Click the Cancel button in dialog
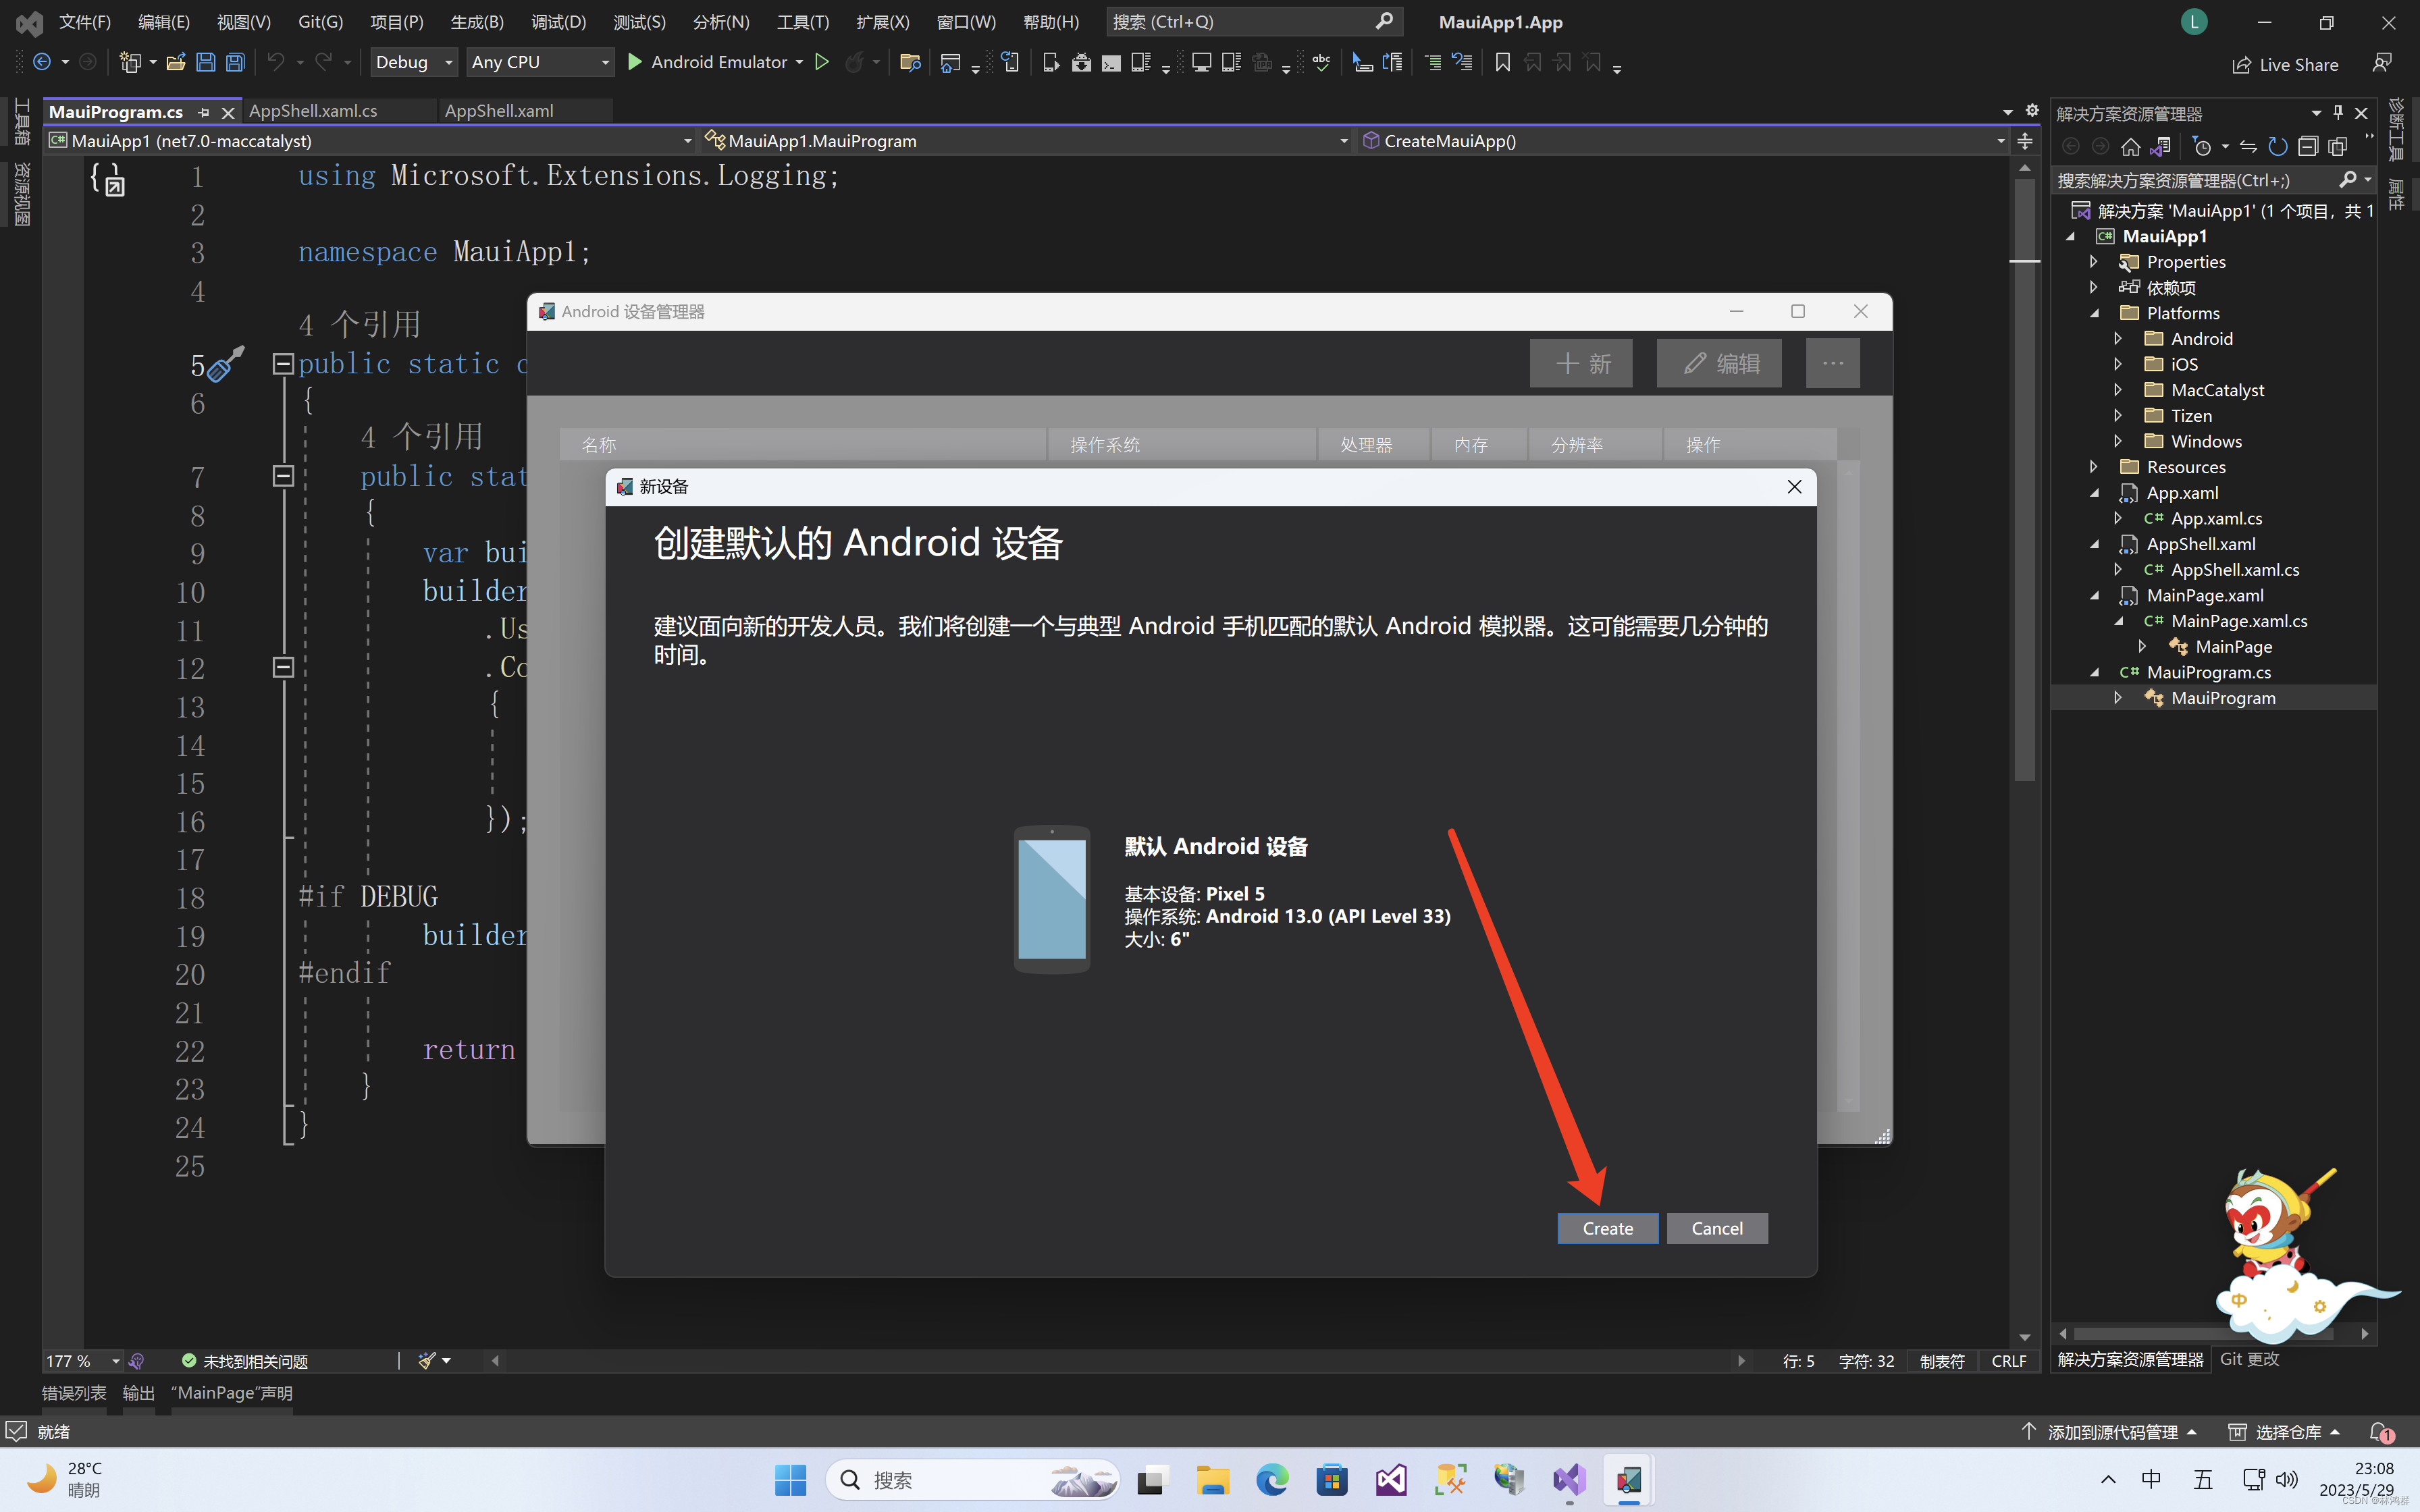 1716,1228
